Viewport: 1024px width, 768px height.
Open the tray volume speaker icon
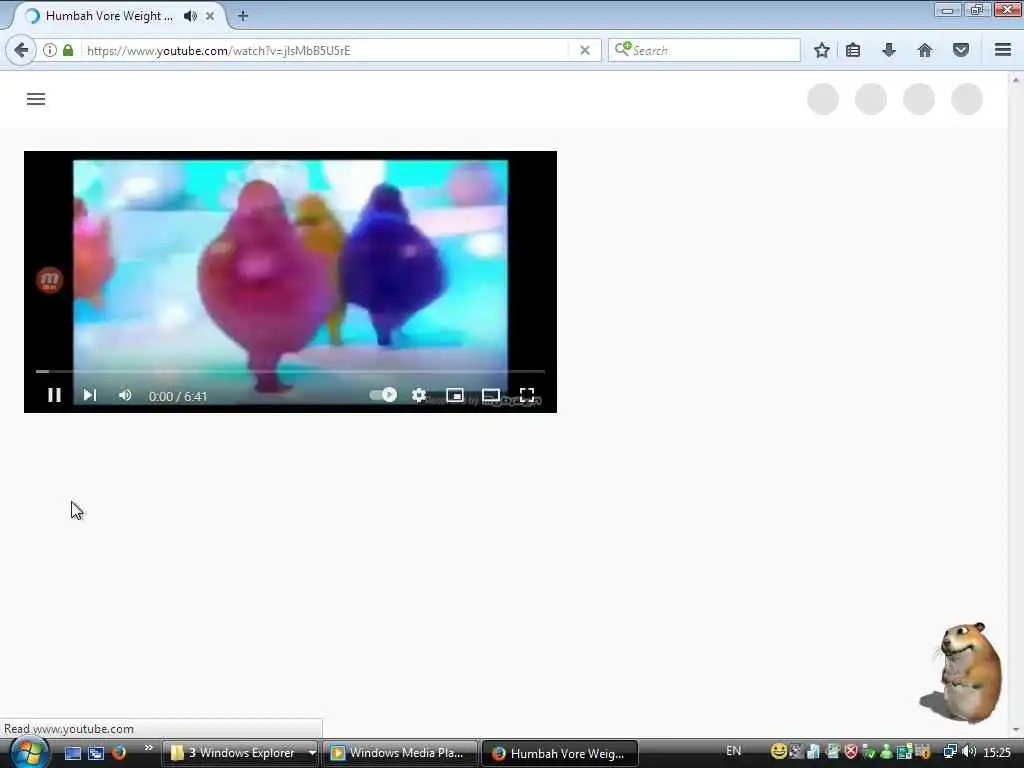pos(969,752)
